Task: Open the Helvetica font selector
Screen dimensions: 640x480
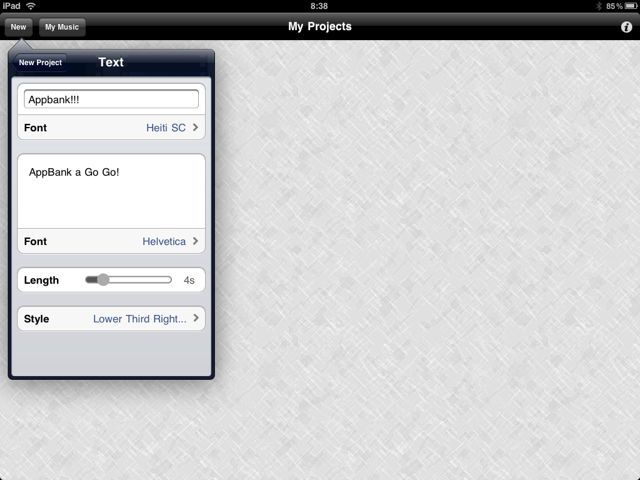Action: (x=111, y=241)
